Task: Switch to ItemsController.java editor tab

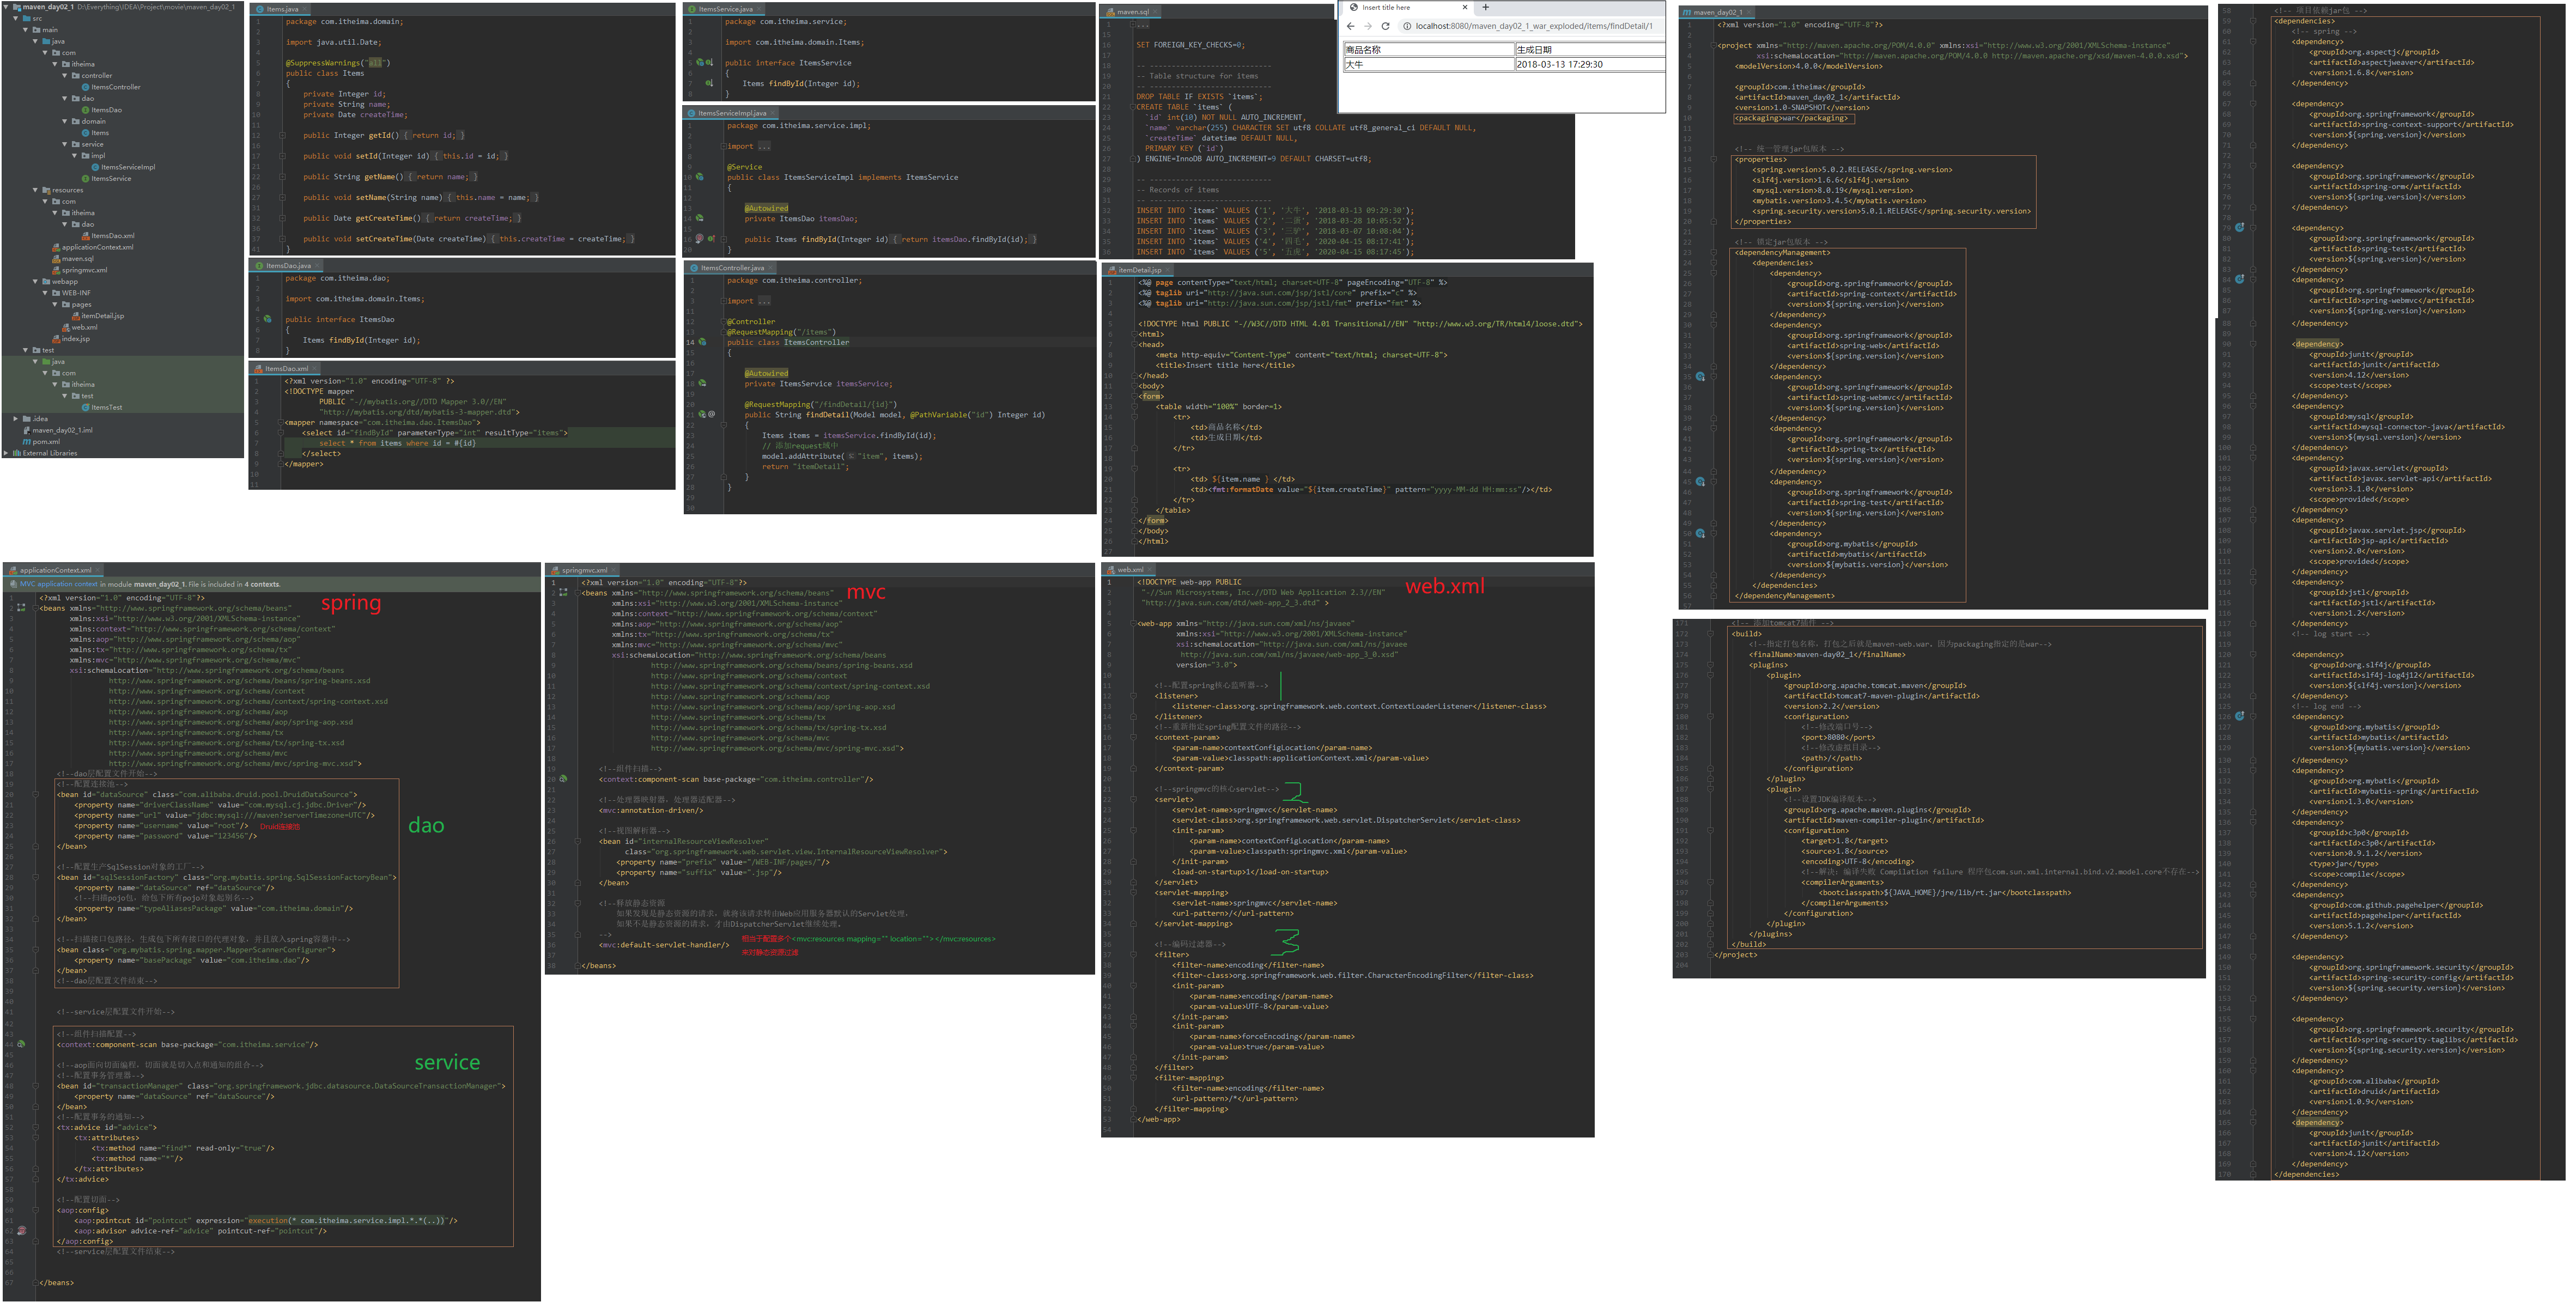Action: pos(731,268)
